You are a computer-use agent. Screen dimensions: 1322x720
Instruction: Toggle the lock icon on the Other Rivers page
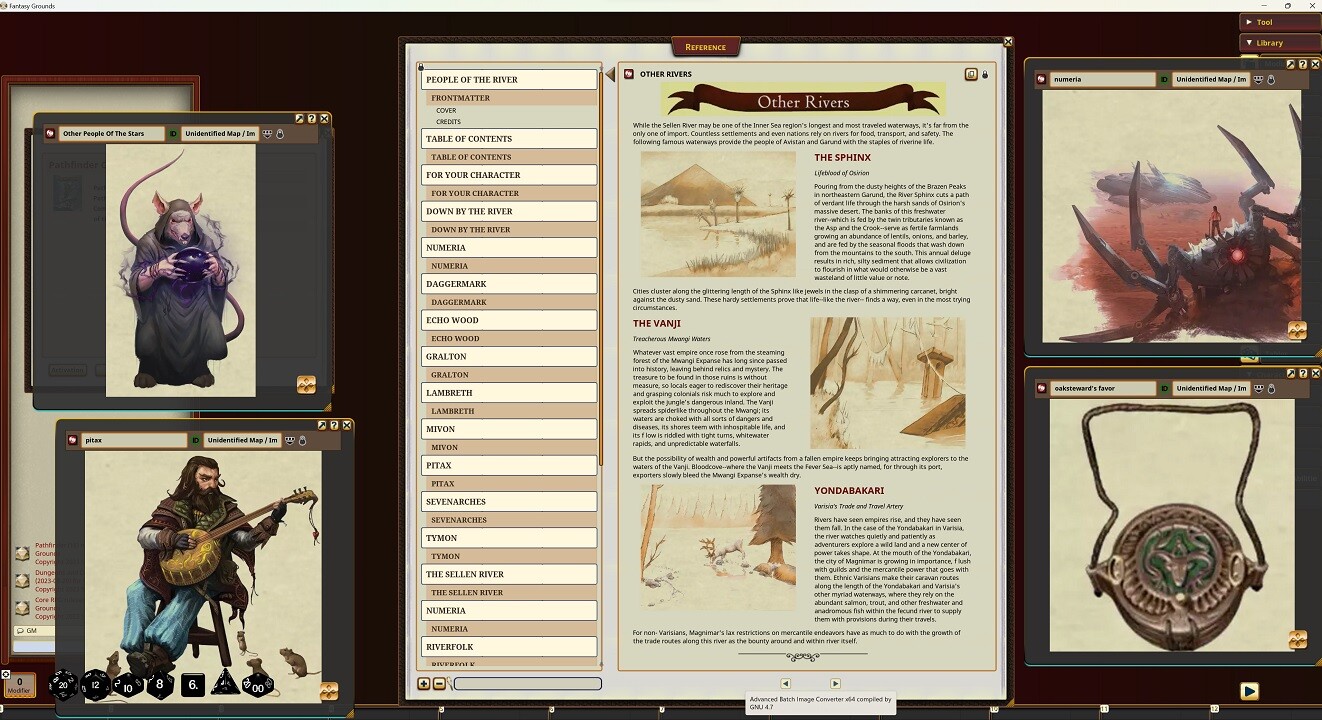click(985, 74)
